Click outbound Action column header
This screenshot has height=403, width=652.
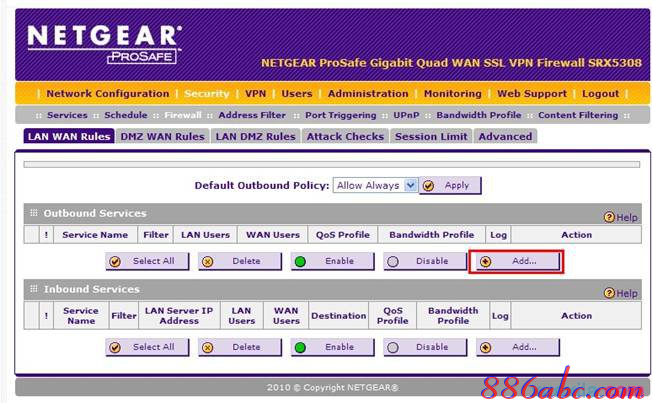tap(576, 235)
